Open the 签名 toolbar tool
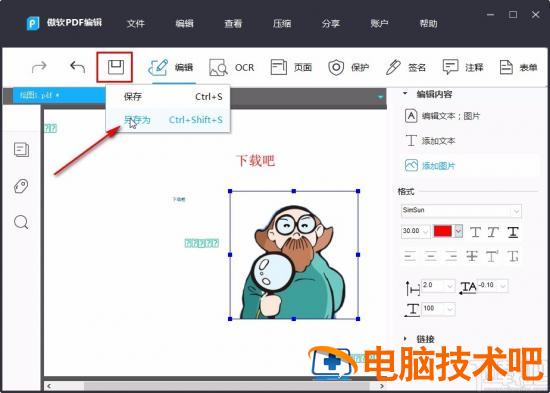550x393 pixels. pyautogui.click(x=405, y=67)
